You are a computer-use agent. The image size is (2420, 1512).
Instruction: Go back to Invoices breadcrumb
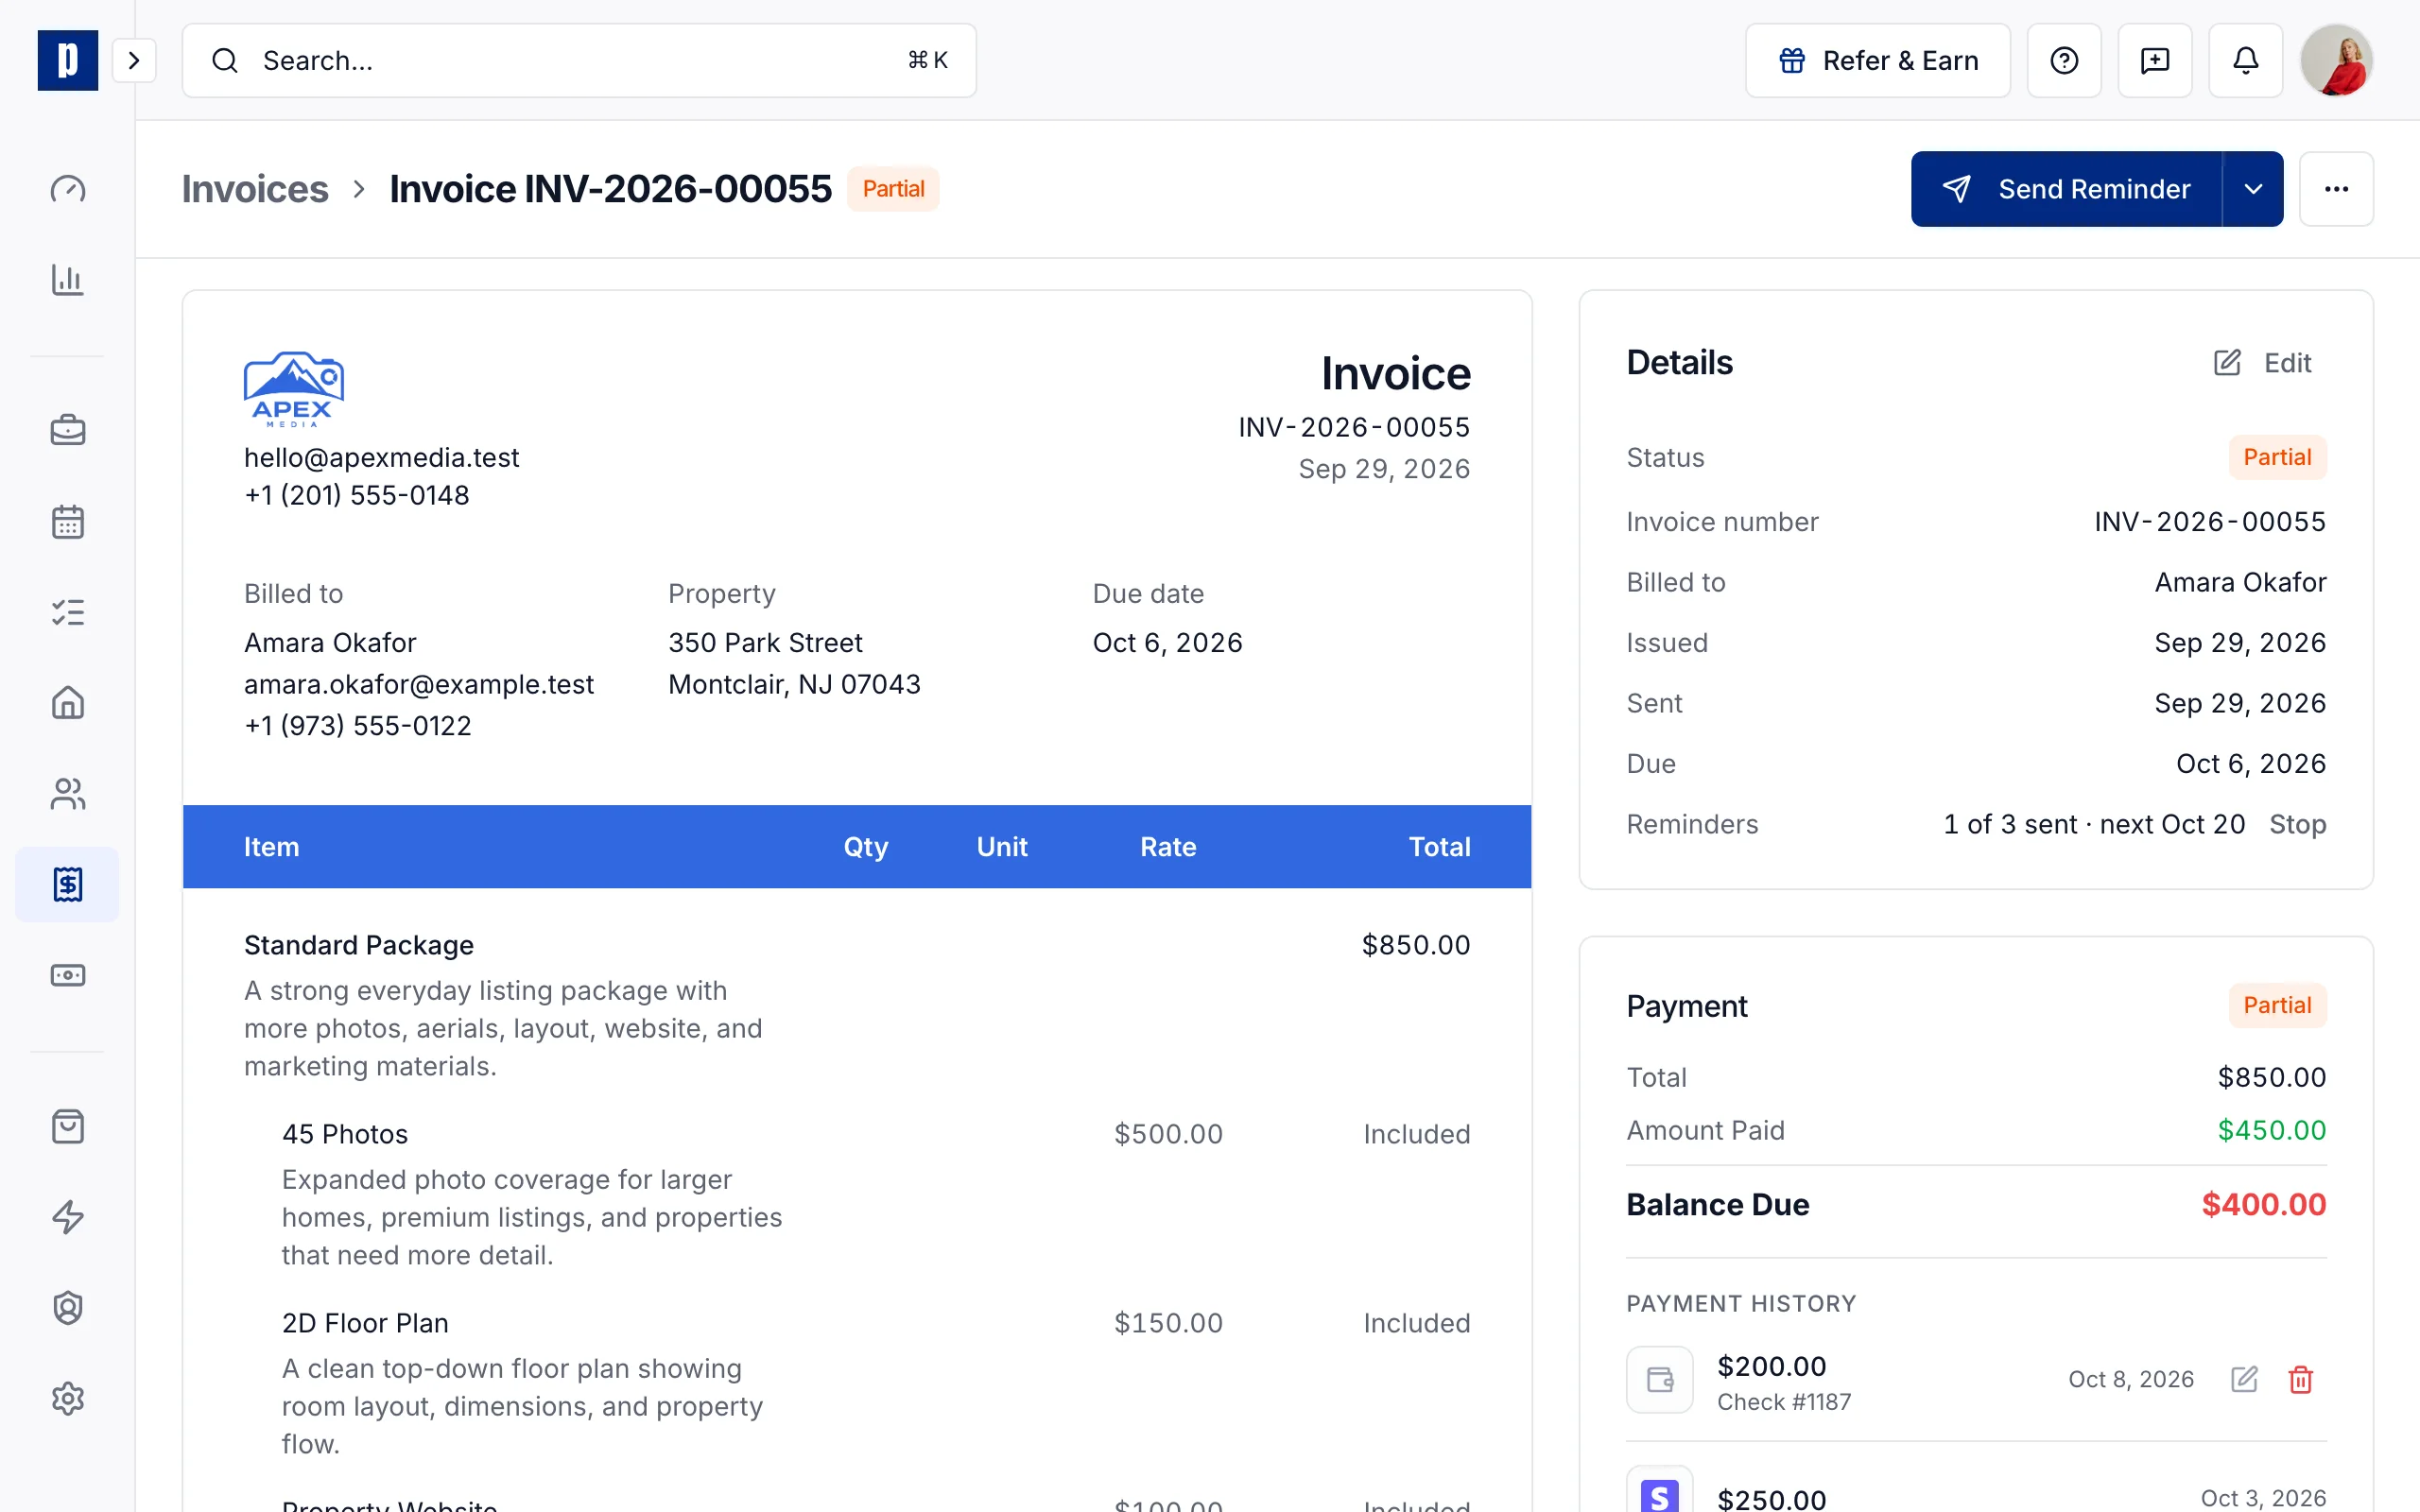tap(255, 189)
